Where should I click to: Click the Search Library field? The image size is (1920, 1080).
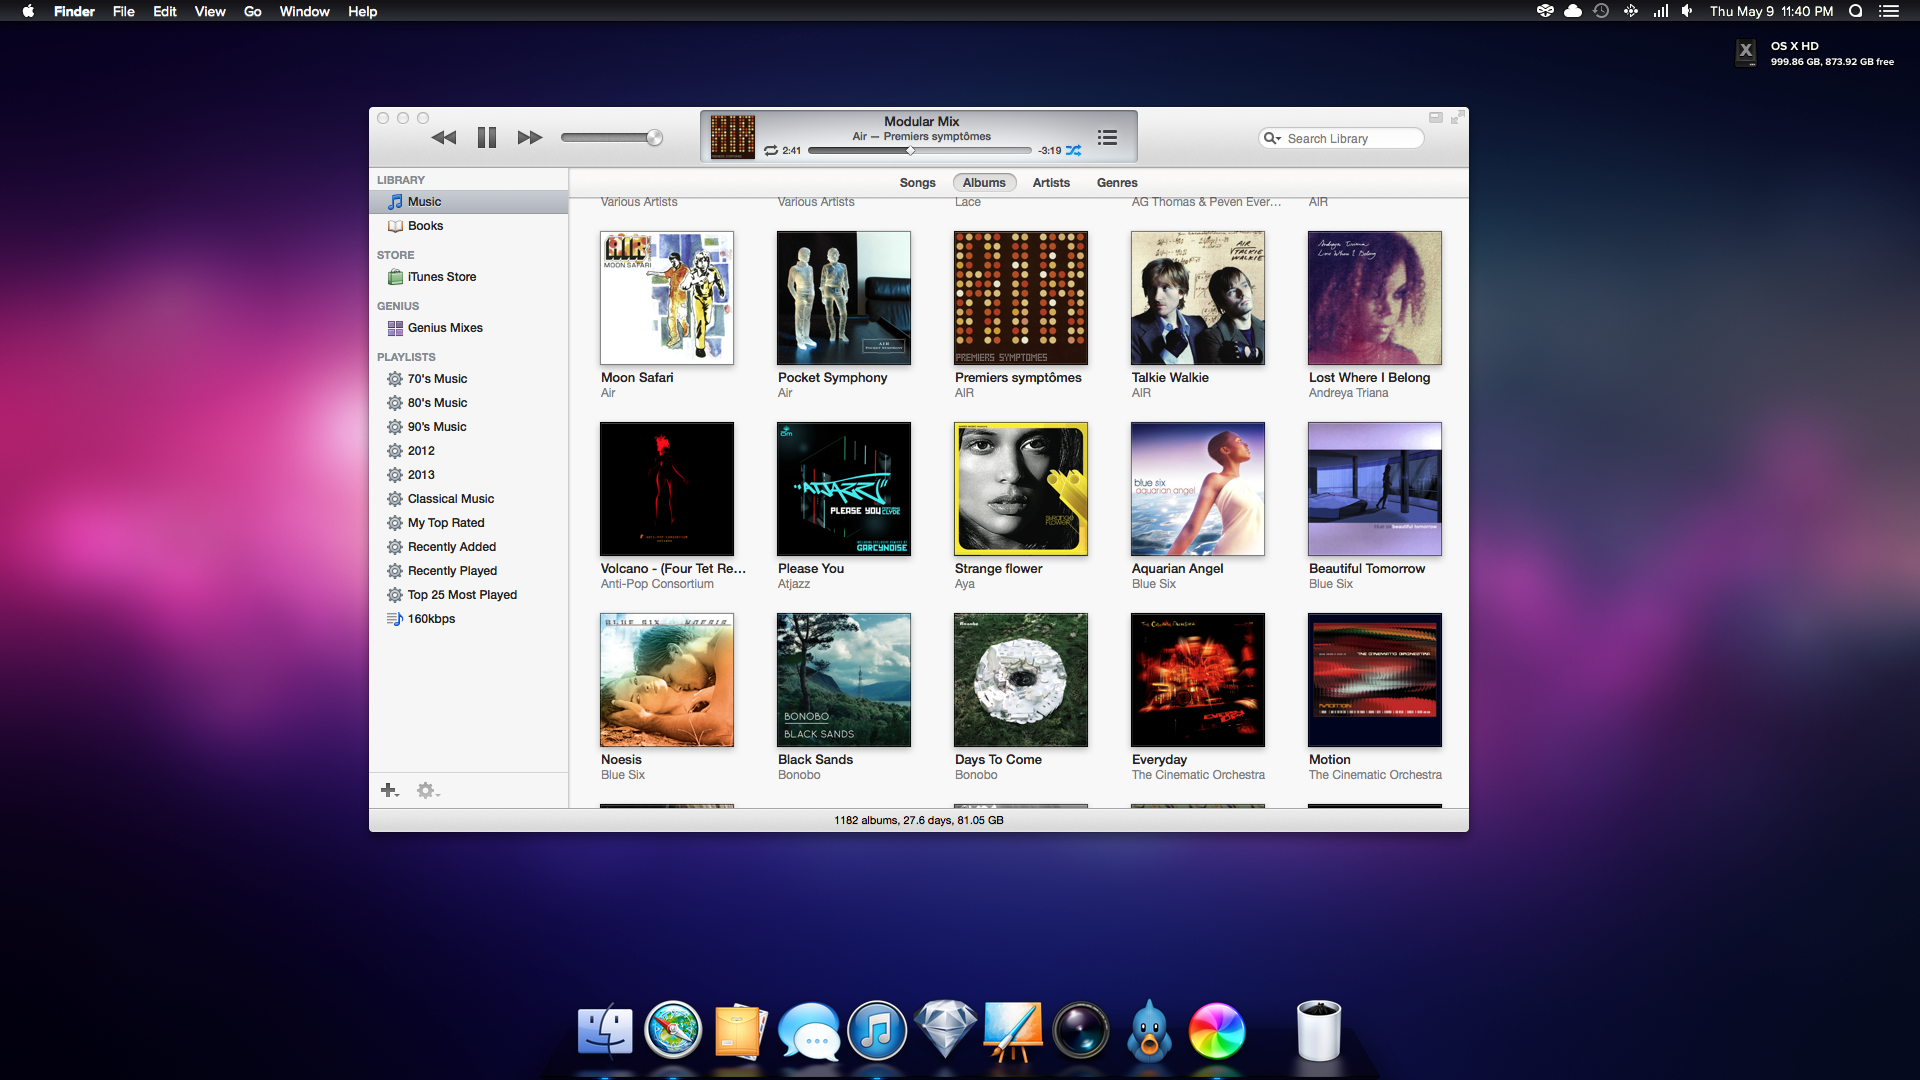point(1341,138)
